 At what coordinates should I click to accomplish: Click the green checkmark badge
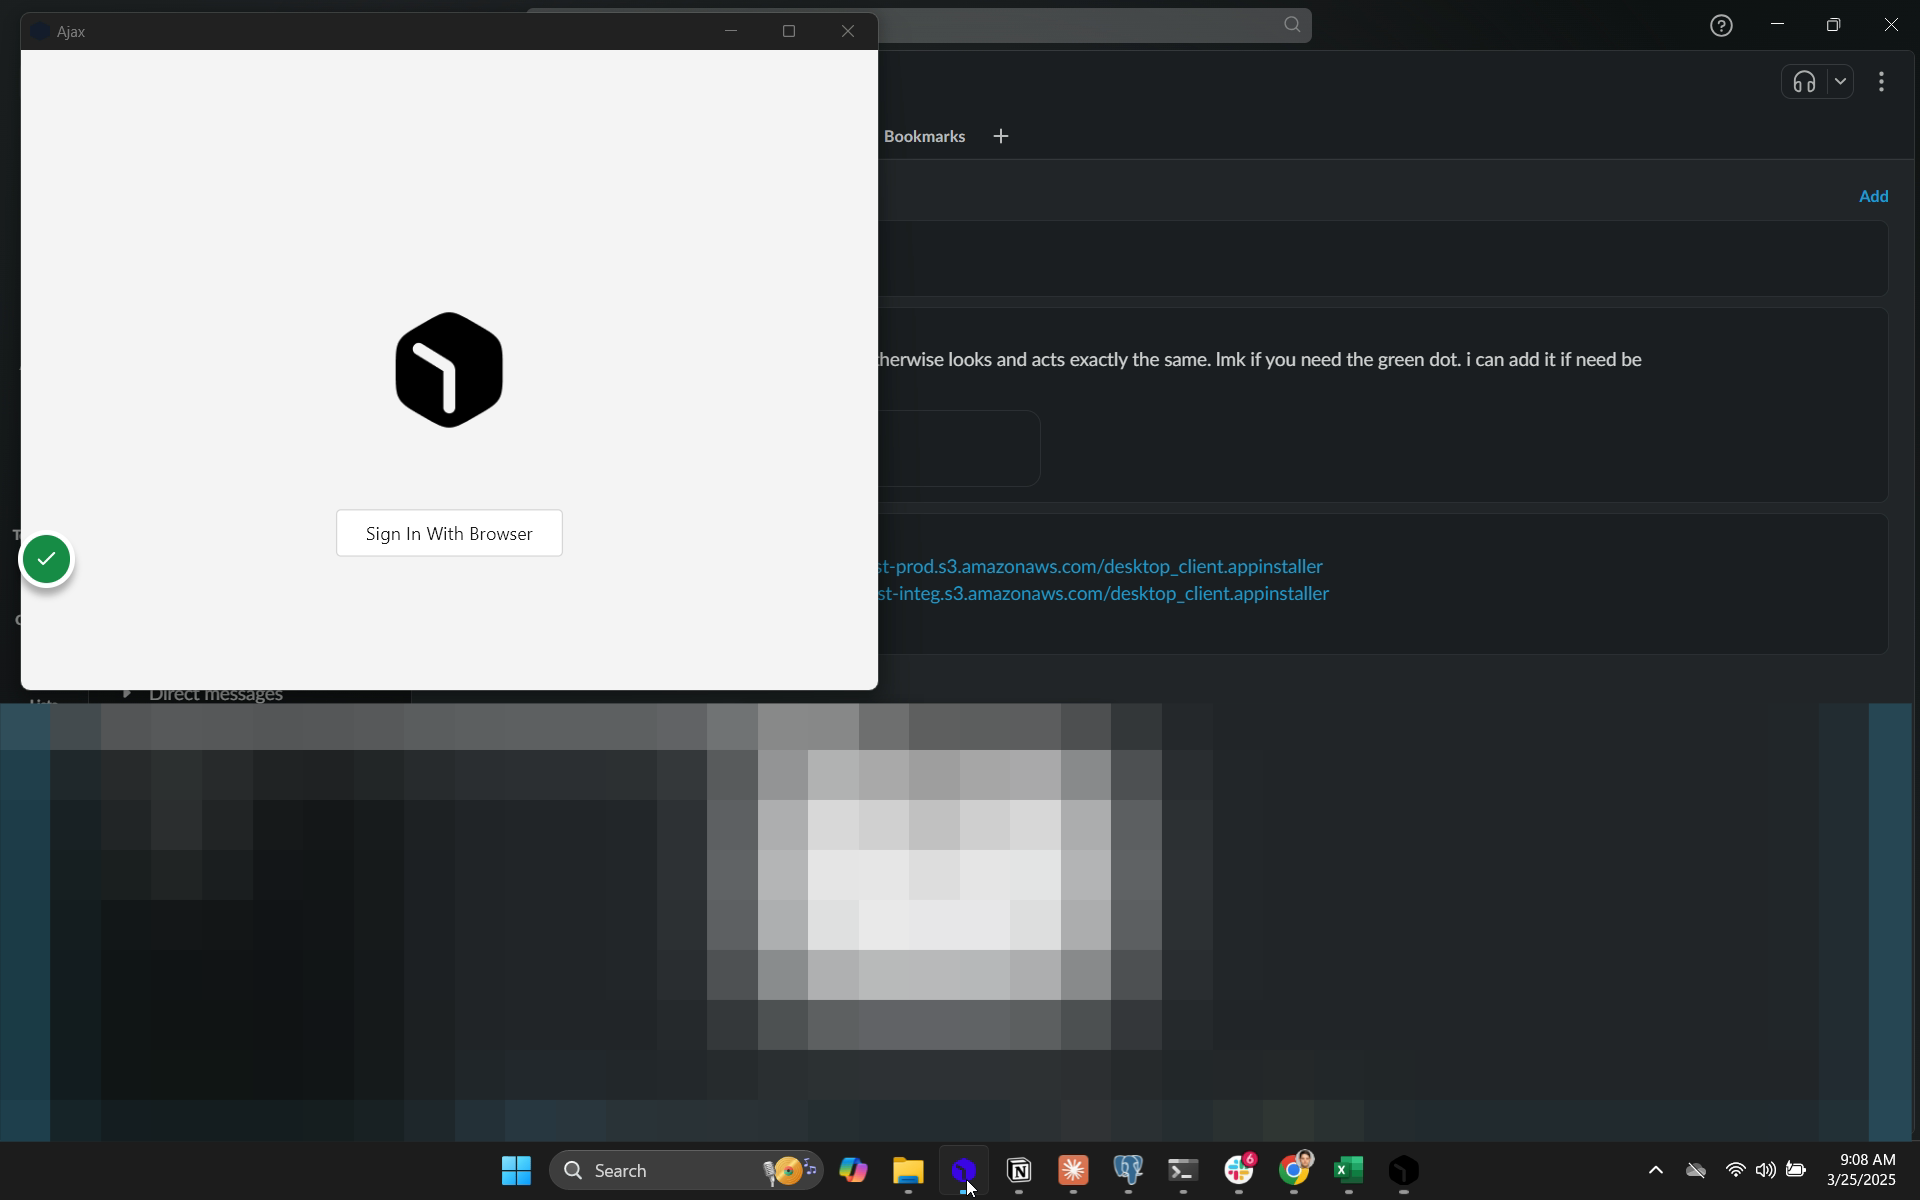[46, 559]
